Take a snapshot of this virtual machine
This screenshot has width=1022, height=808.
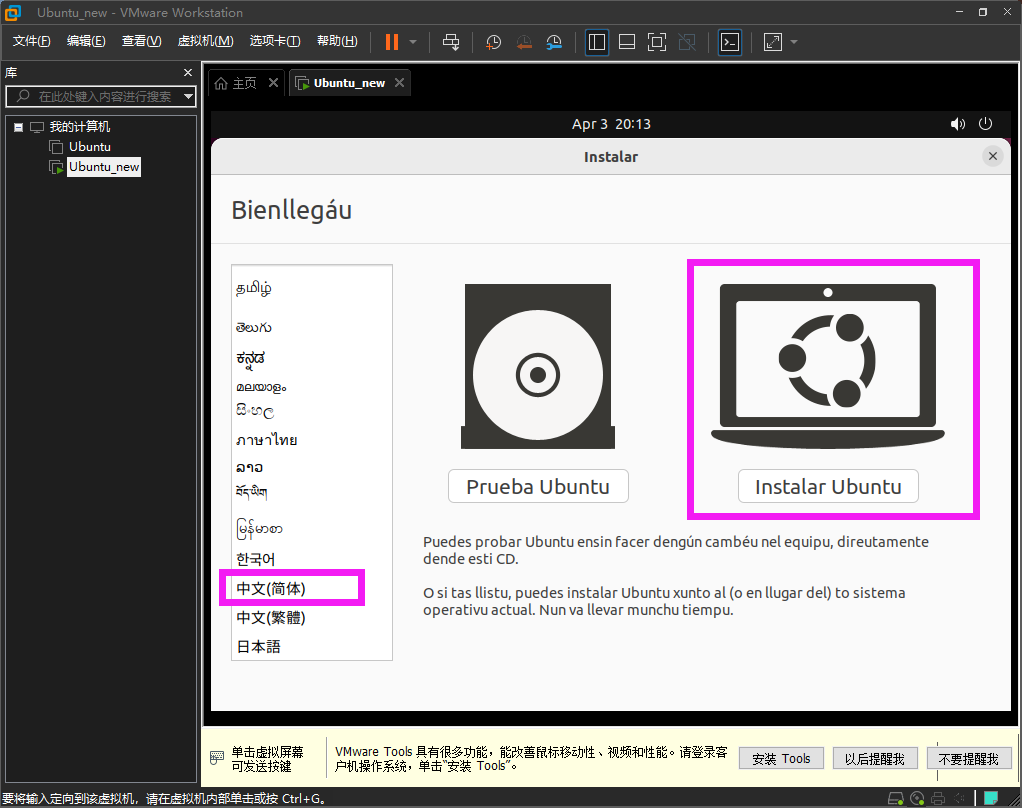click(x=493, y=42)
